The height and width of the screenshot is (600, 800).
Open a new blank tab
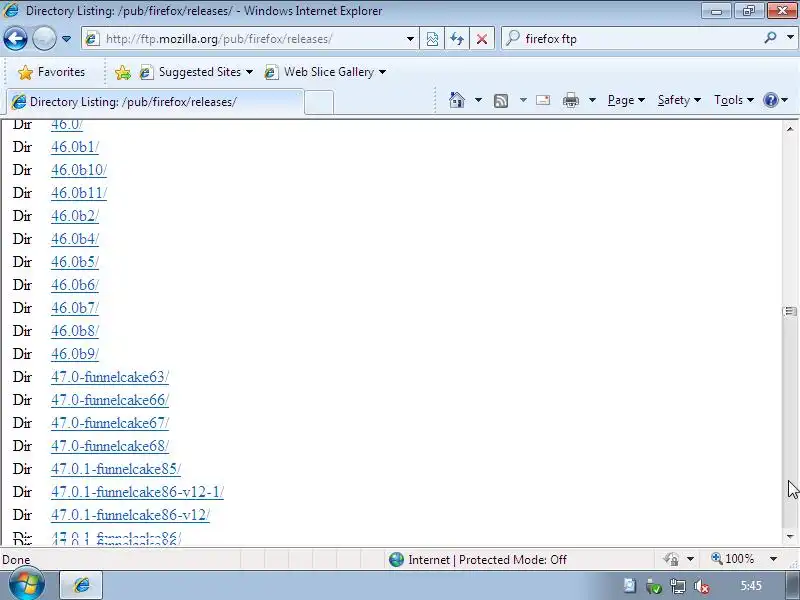click(319, 102)
